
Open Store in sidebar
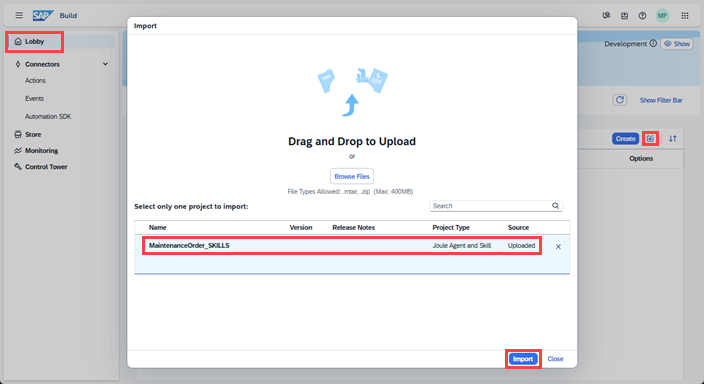(x=33, y=134)
